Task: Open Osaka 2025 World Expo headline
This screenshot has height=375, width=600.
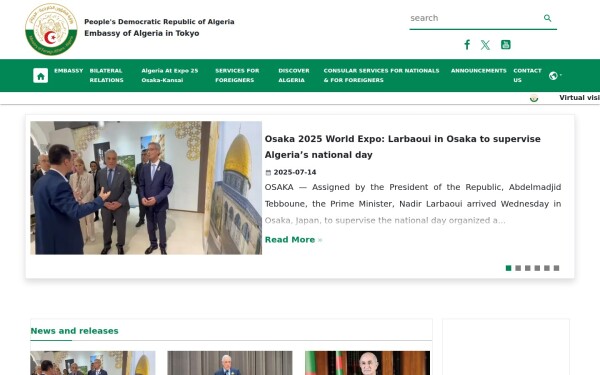Action: pyautogui.click(x=403, y=147)
